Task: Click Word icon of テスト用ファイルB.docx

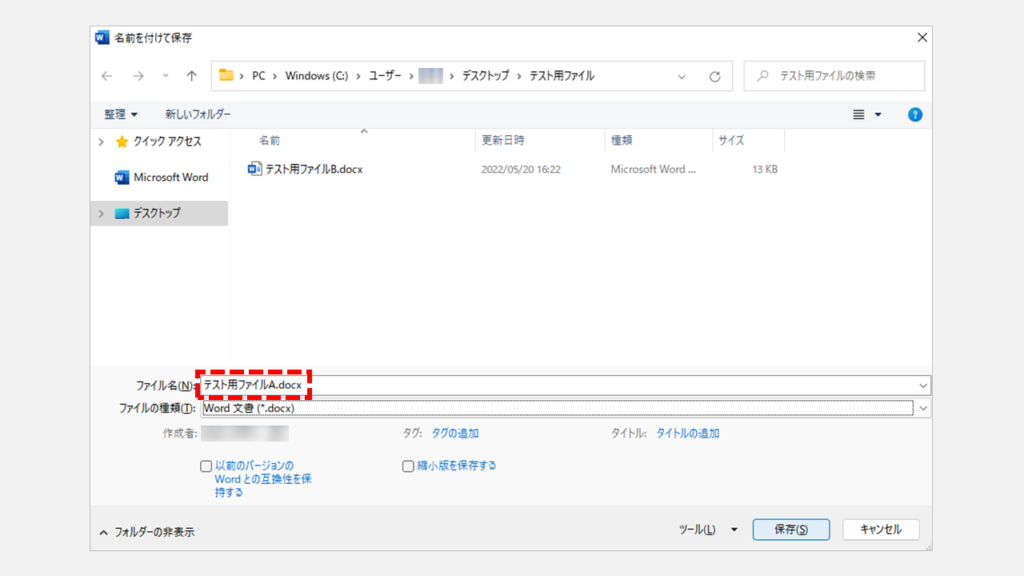Action: (x=255, y=168)
